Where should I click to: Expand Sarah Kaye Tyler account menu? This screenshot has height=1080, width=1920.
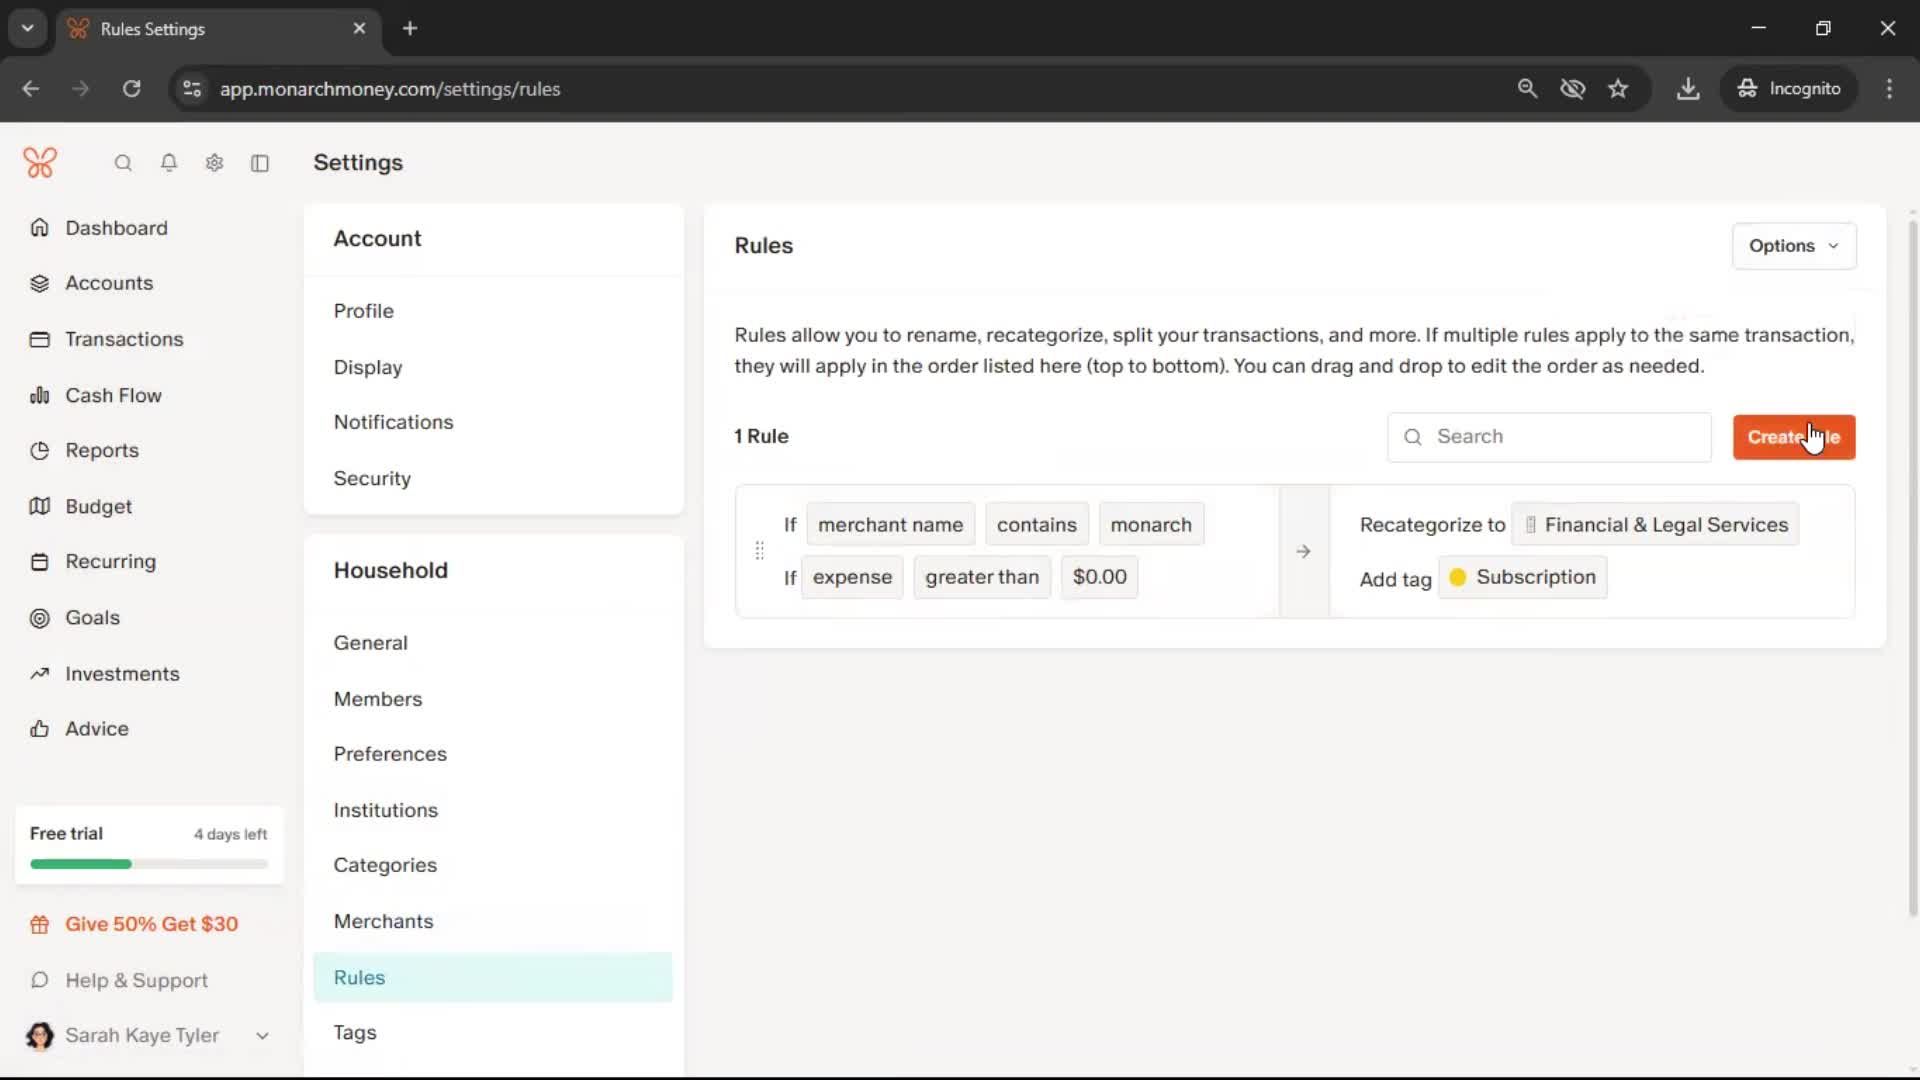click(x=262, y=1036)
